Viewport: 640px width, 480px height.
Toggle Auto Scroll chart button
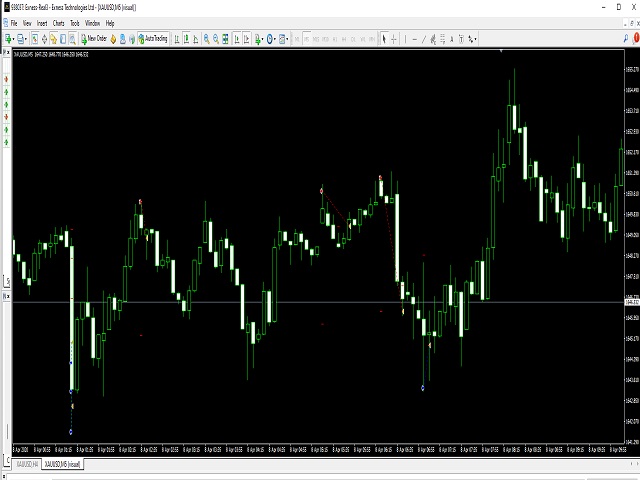coord(237,39)
